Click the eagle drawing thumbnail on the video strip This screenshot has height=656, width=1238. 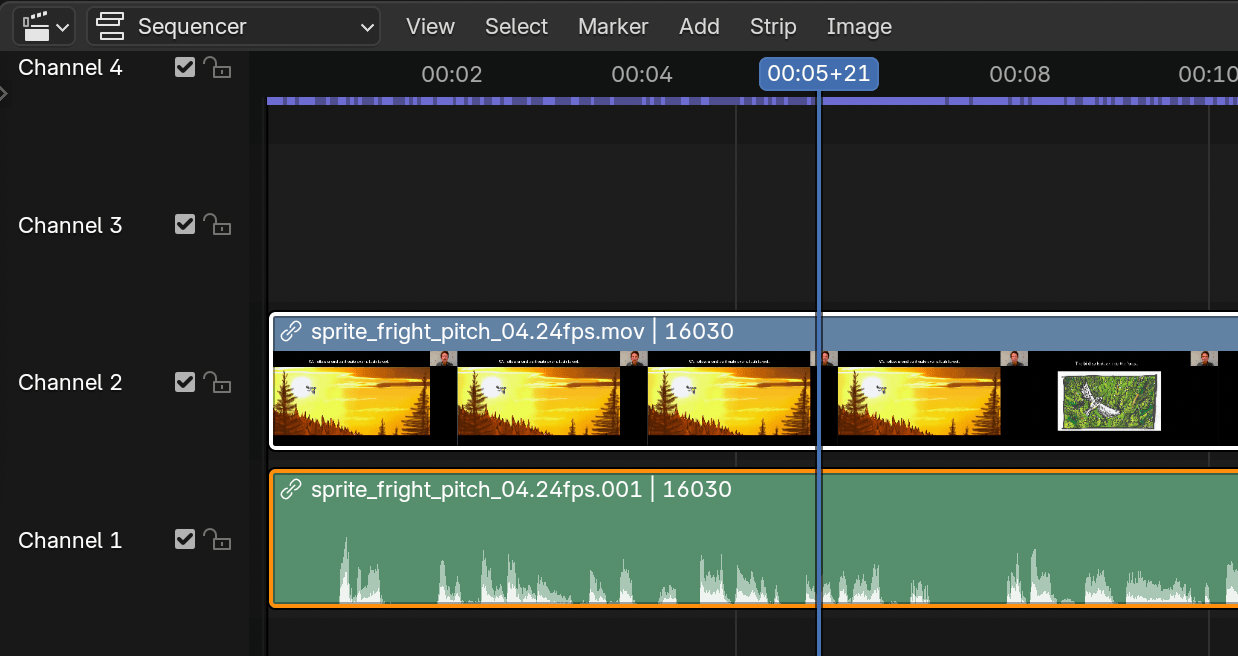(x=1108, y=399)
